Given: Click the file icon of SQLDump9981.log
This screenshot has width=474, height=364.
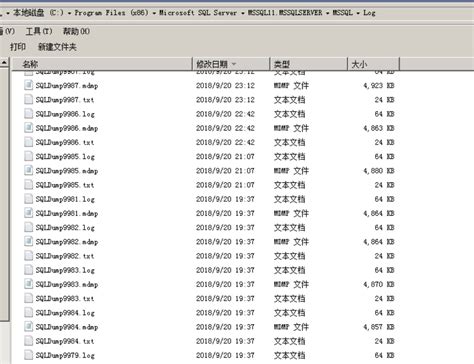Looking at the screenshot, I should coord(29,199).
